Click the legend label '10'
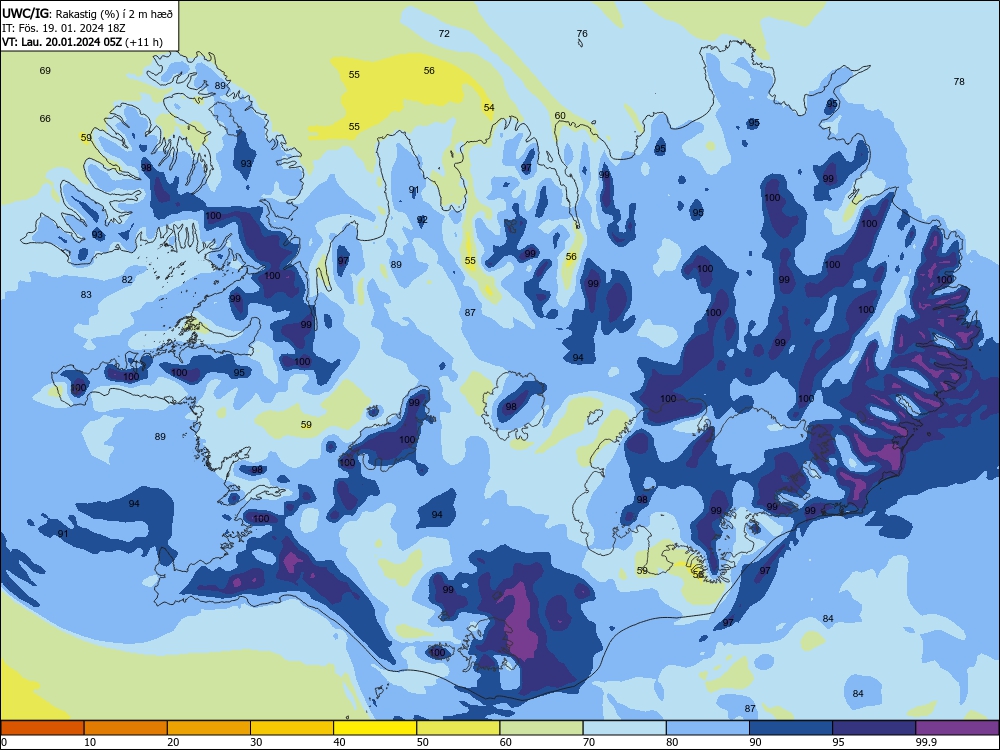The image size is (1000, 750). click(x=90, y=742)
